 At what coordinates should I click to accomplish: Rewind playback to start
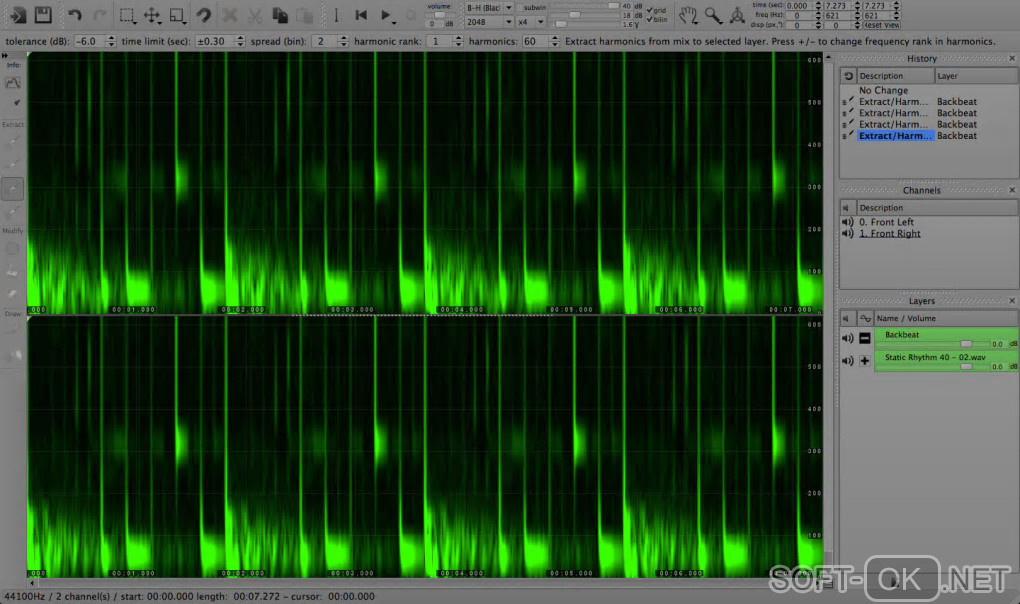click(361, 15)
